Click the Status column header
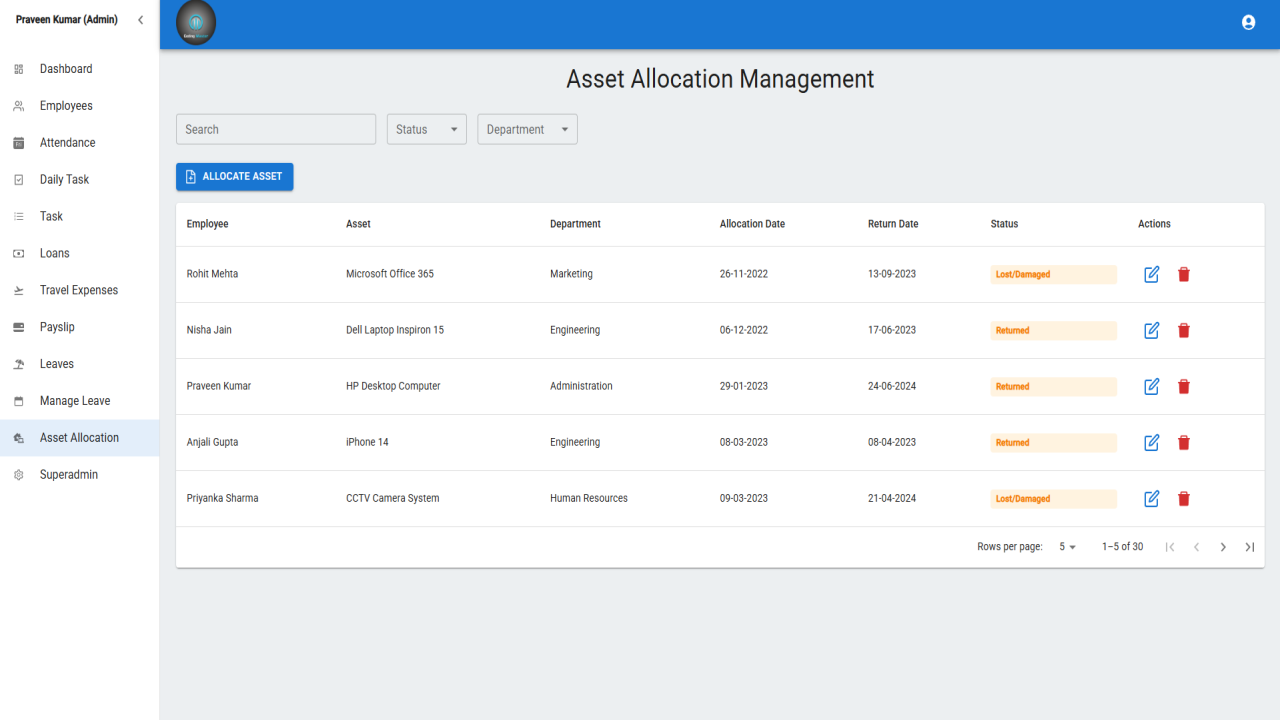 [1004, 224]
